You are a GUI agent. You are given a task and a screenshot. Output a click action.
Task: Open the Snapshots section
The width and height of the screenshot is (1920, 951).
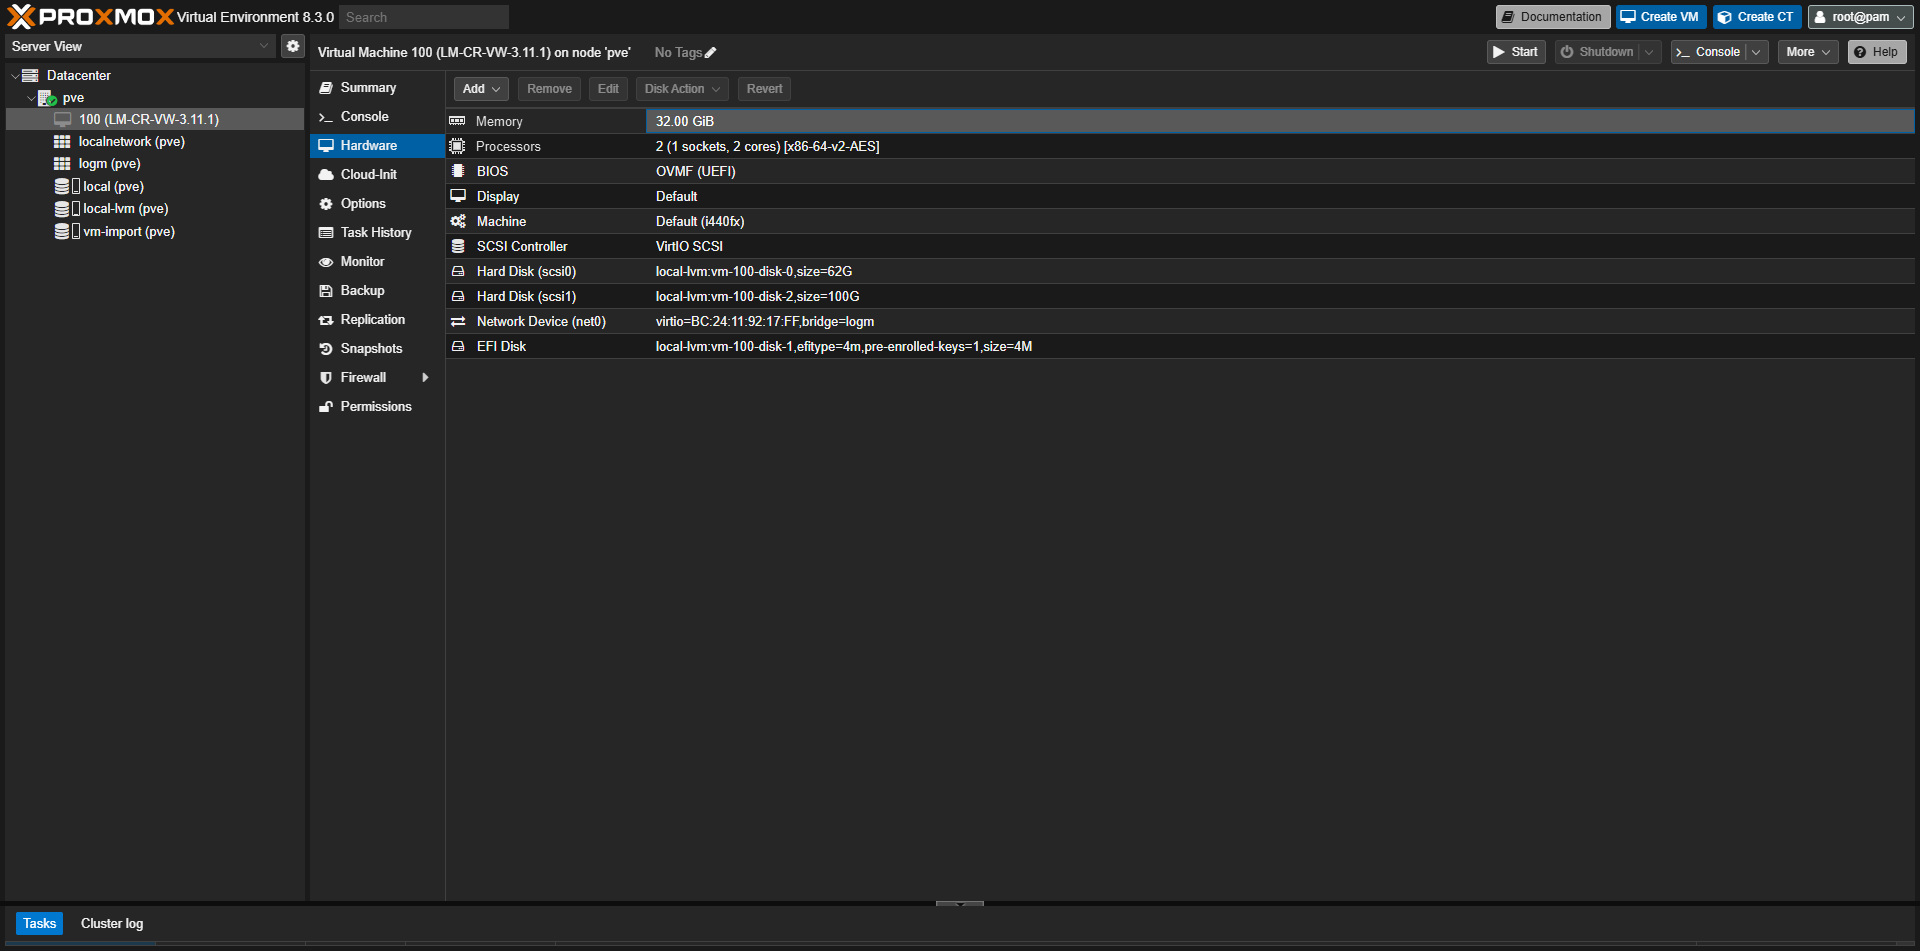click(x=370, y=348)
